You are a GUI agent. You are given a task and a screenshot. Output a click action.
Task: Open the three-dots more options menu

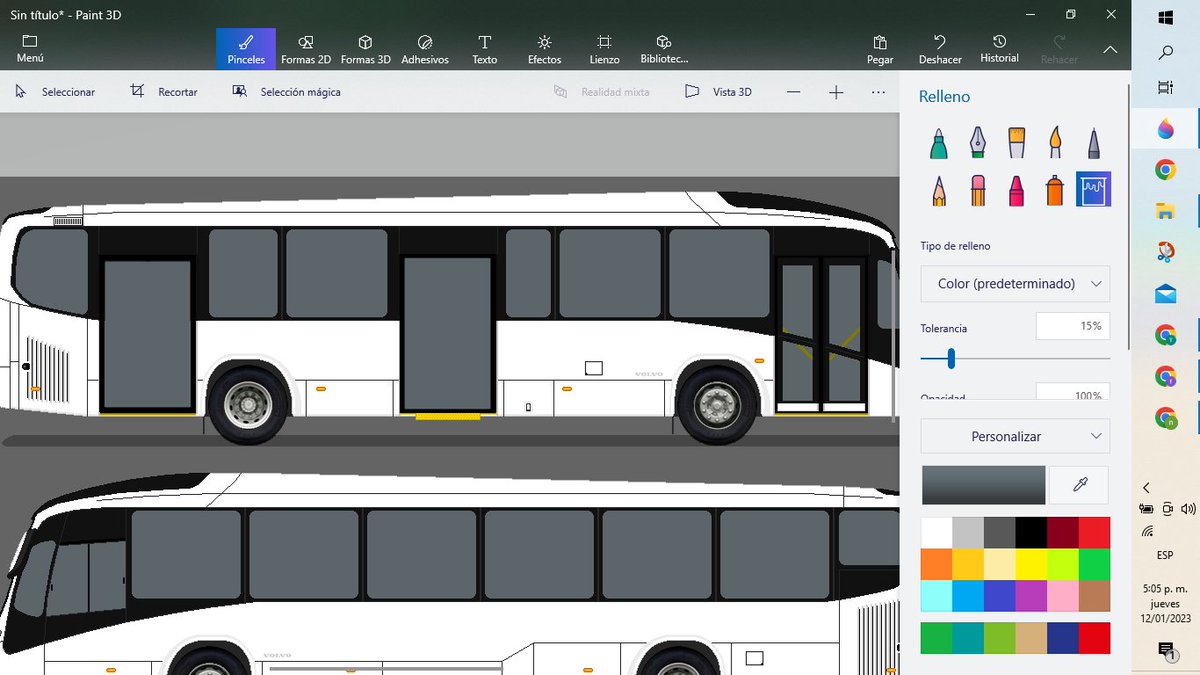tap(878, 92)
